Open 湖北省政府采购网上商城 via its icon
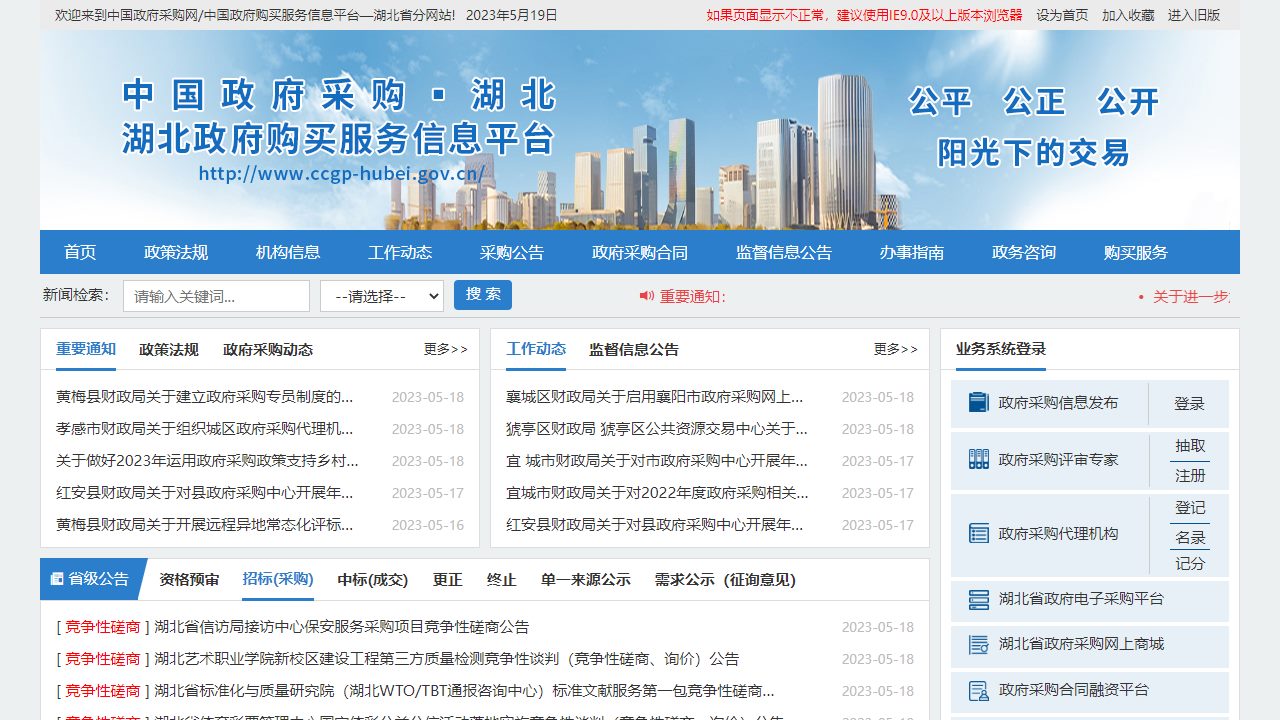This screenshot has width=1280, height=720. tap(978, 644)
